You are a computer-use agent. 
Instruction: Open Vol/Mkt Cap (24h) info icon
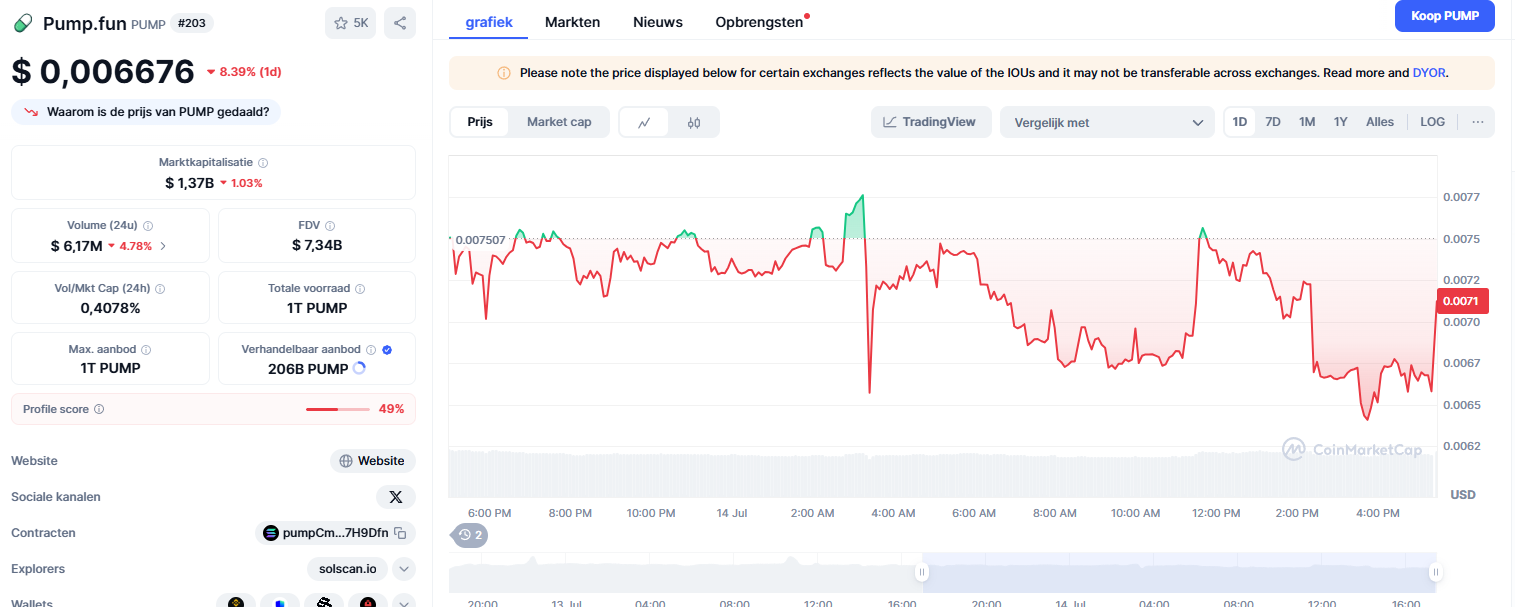(160, 288)
